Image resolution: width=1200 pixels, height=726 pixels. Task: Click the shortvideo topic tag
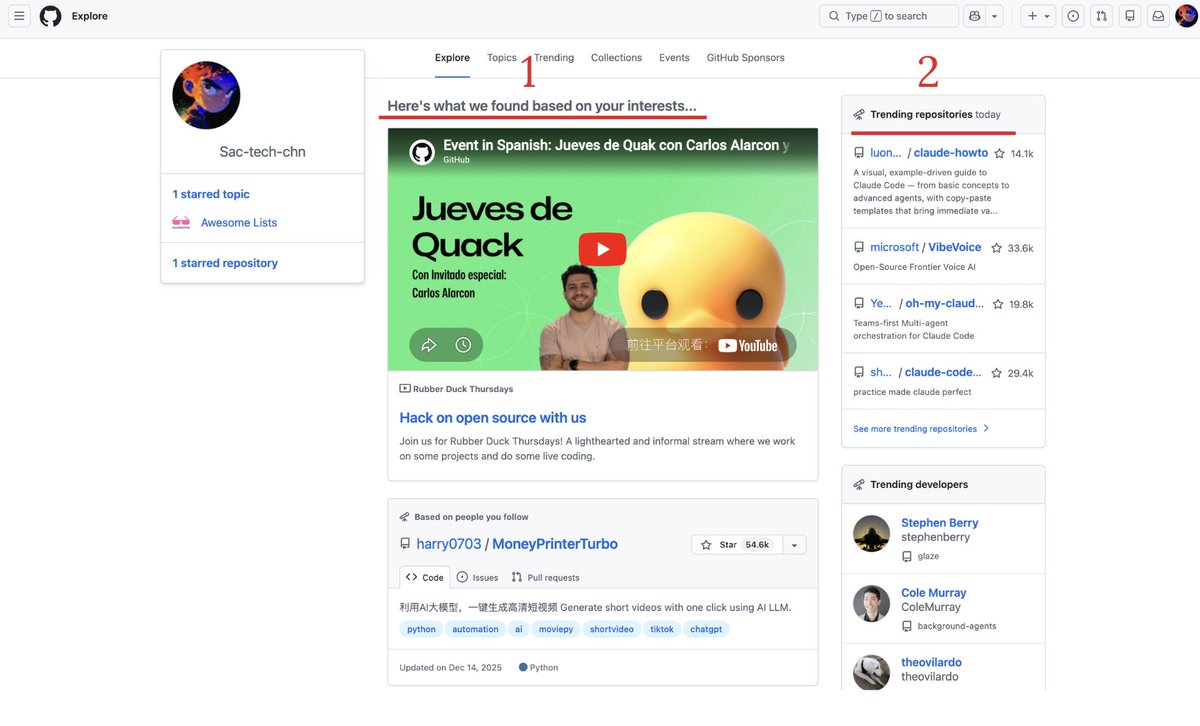[x=612, y=629]
